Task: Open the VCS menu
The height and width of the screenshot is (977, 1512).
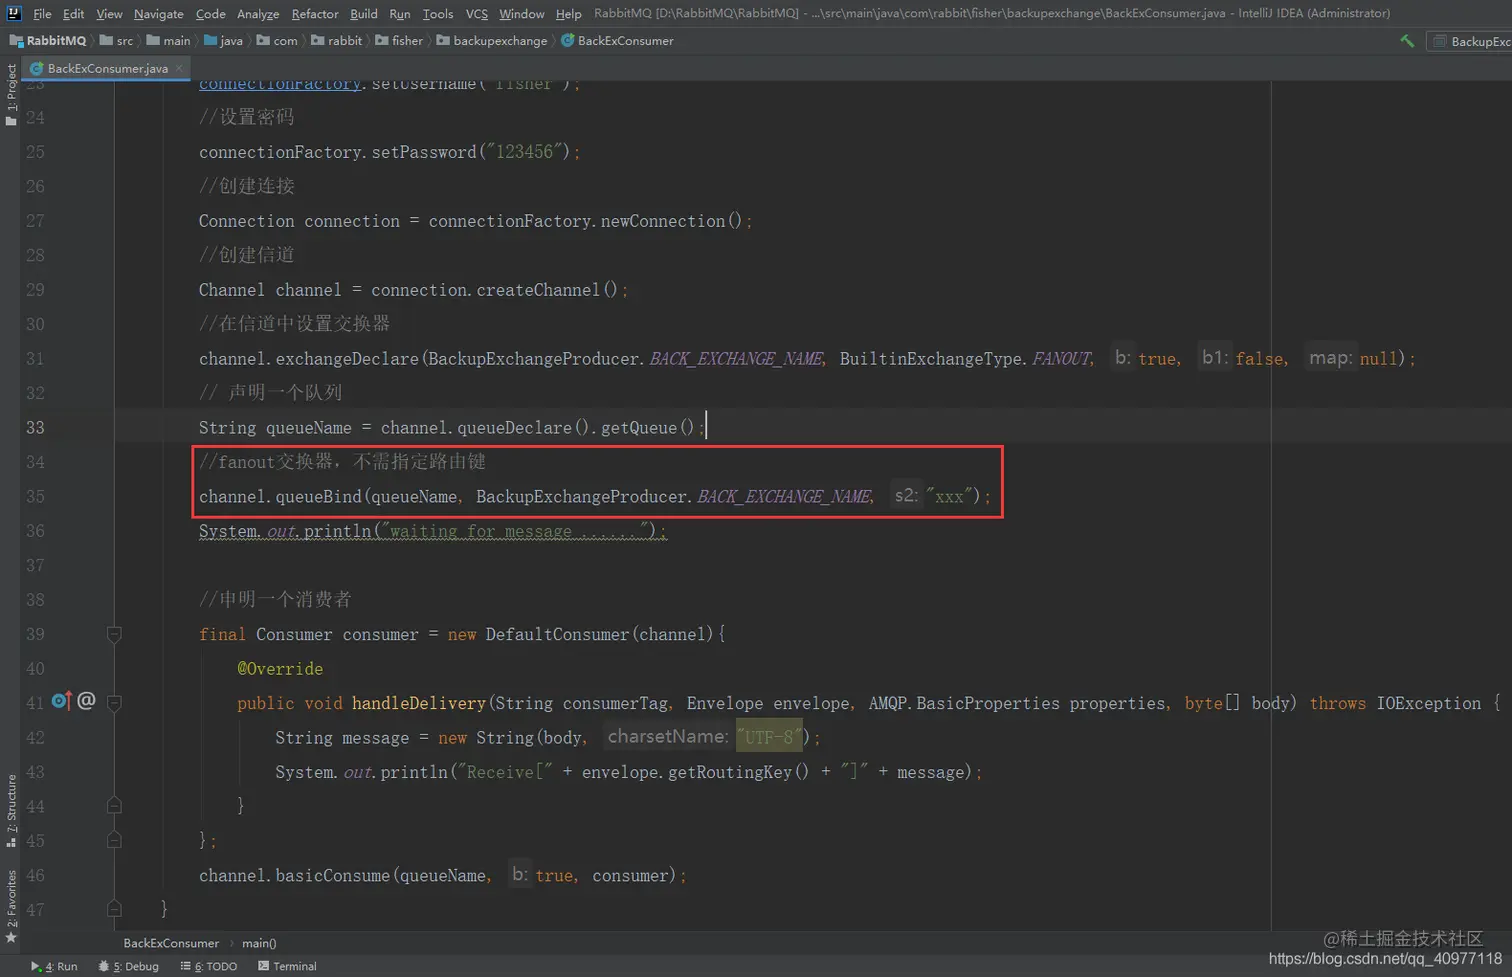Action: [477, 14]
